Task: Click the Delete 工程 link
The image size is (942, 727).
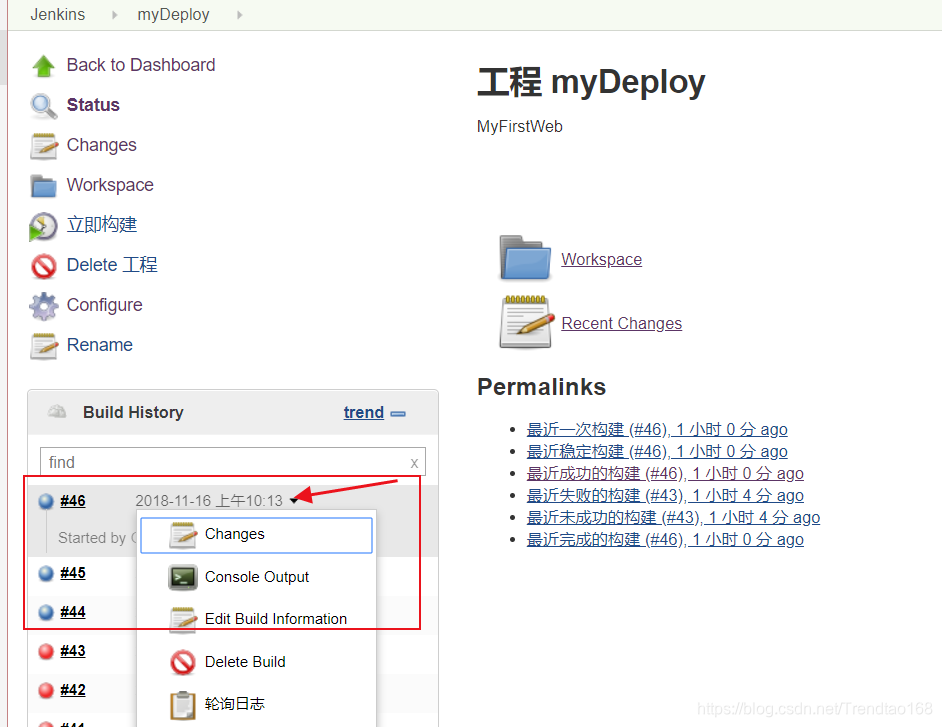Action: pos(112,265)
